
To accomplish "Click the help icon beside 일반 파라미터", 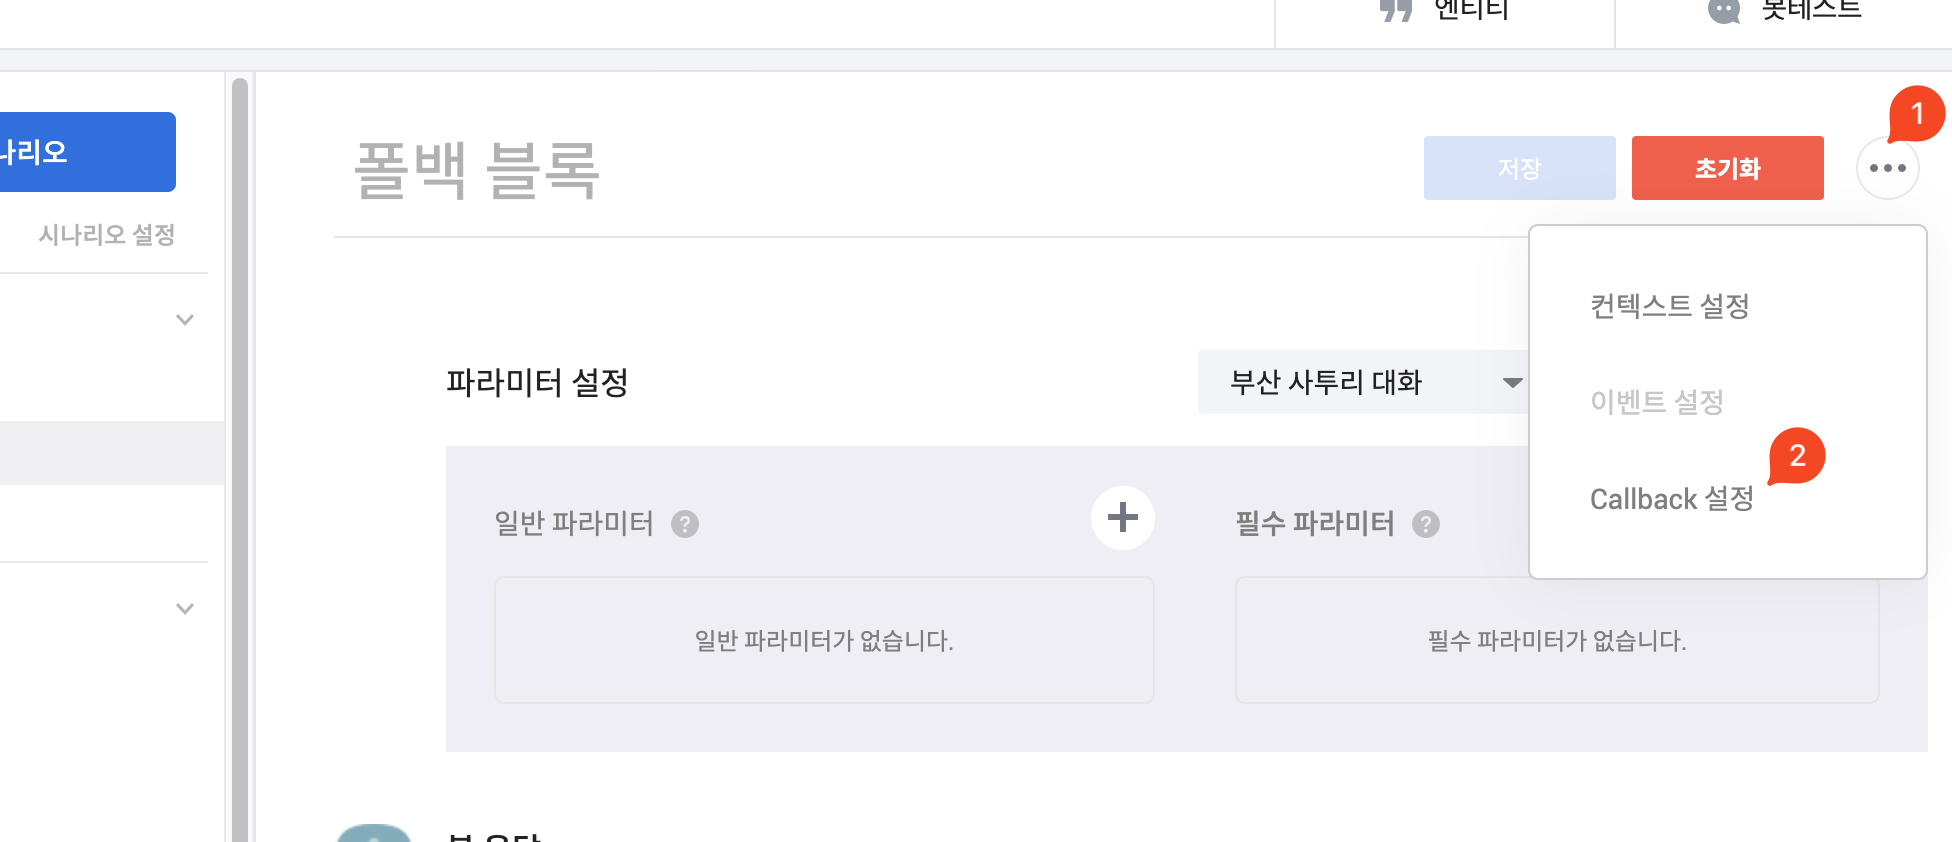I will (x=685, y=524).
